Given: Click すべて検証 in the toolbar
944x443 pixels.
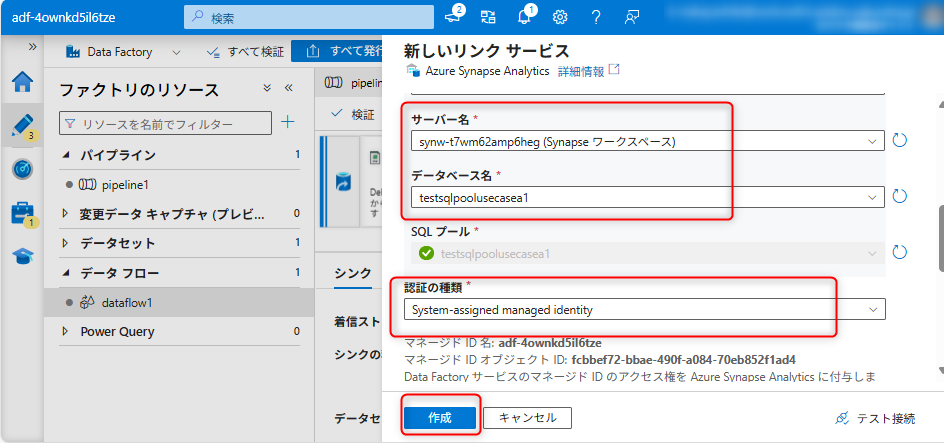Looking at the screenshot, I should click(x=244, y=52).
